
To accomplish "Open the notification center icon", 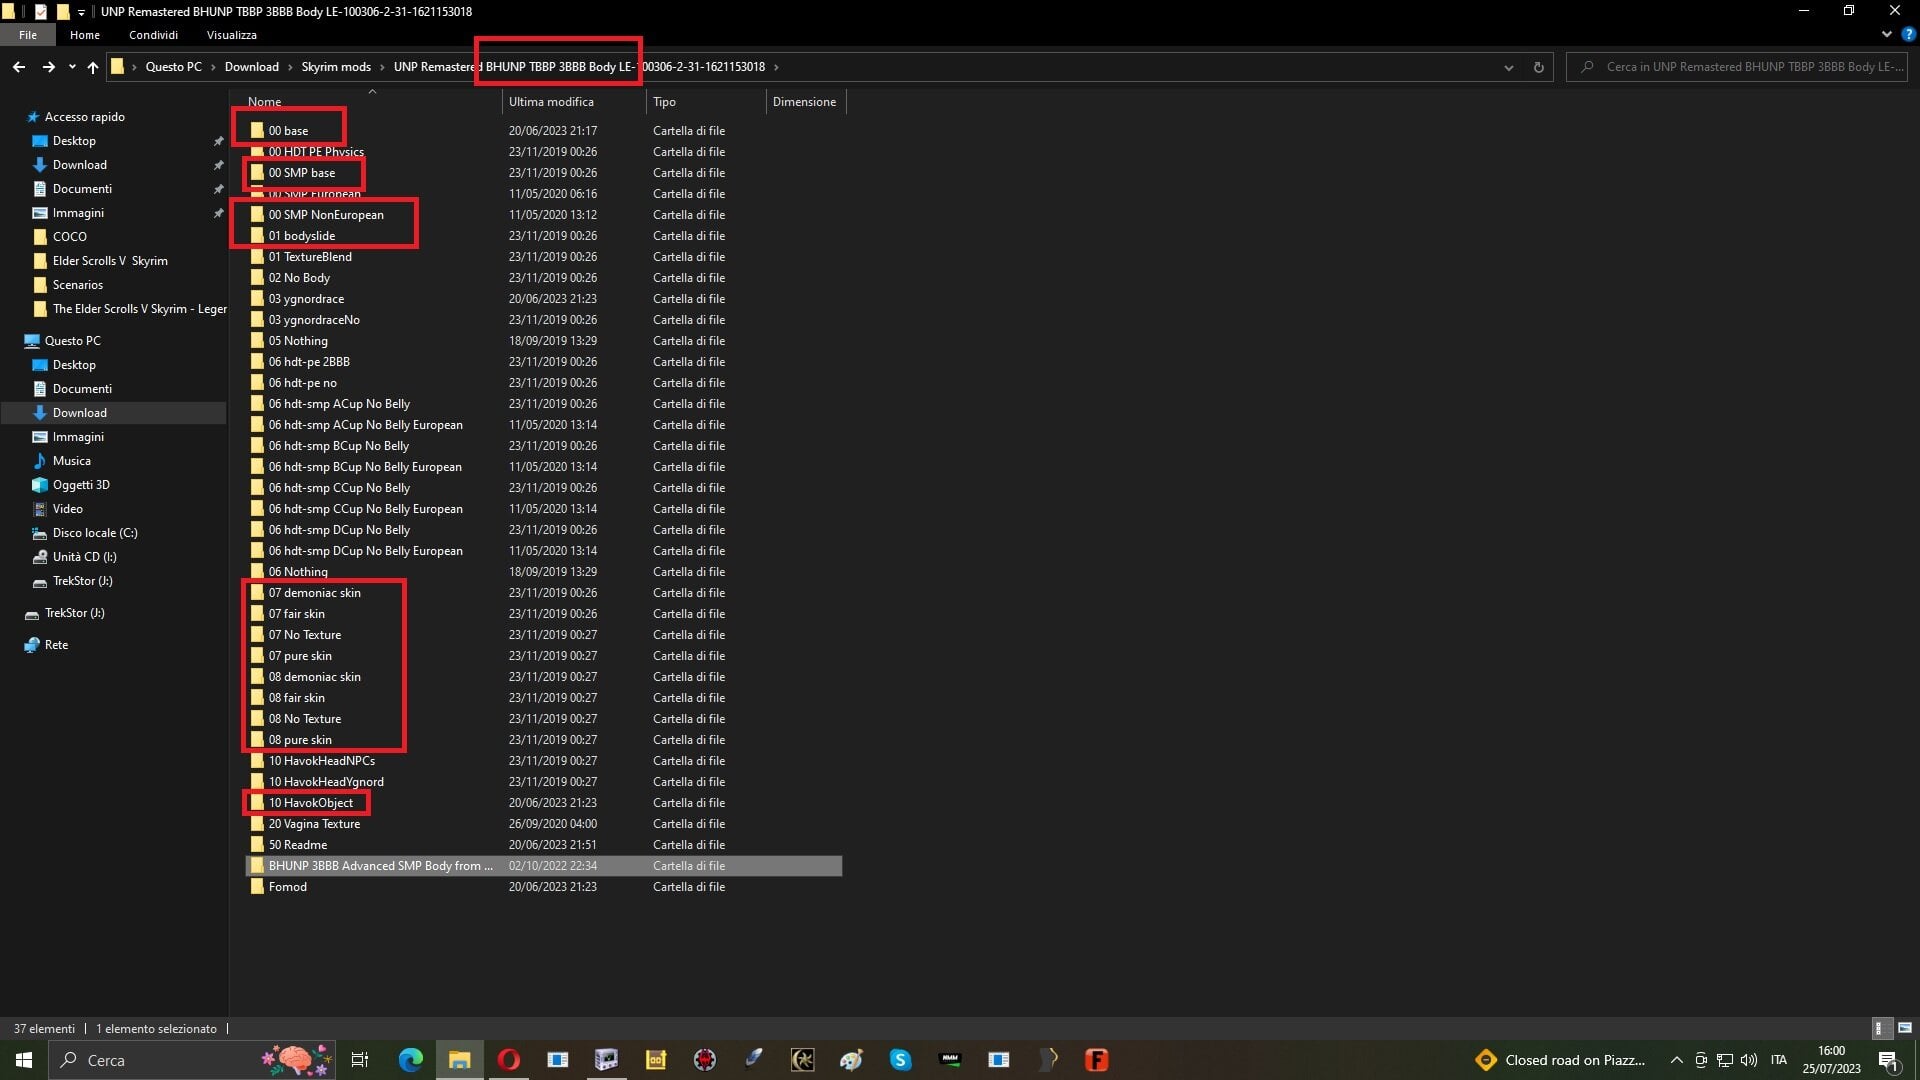I will point(1888,1060).
